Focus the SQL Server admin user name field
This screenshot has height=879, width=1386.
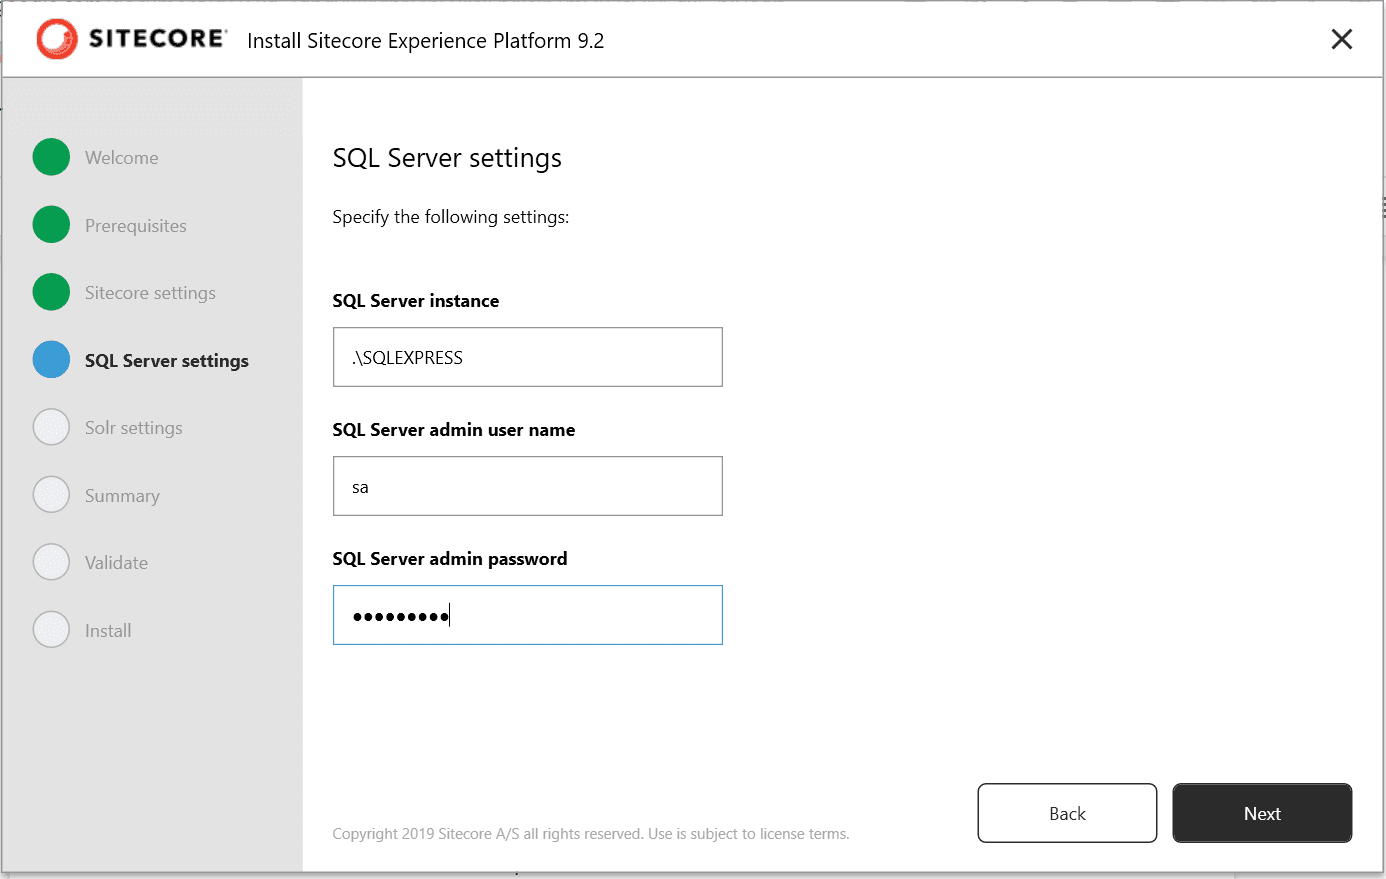point(527,486)
